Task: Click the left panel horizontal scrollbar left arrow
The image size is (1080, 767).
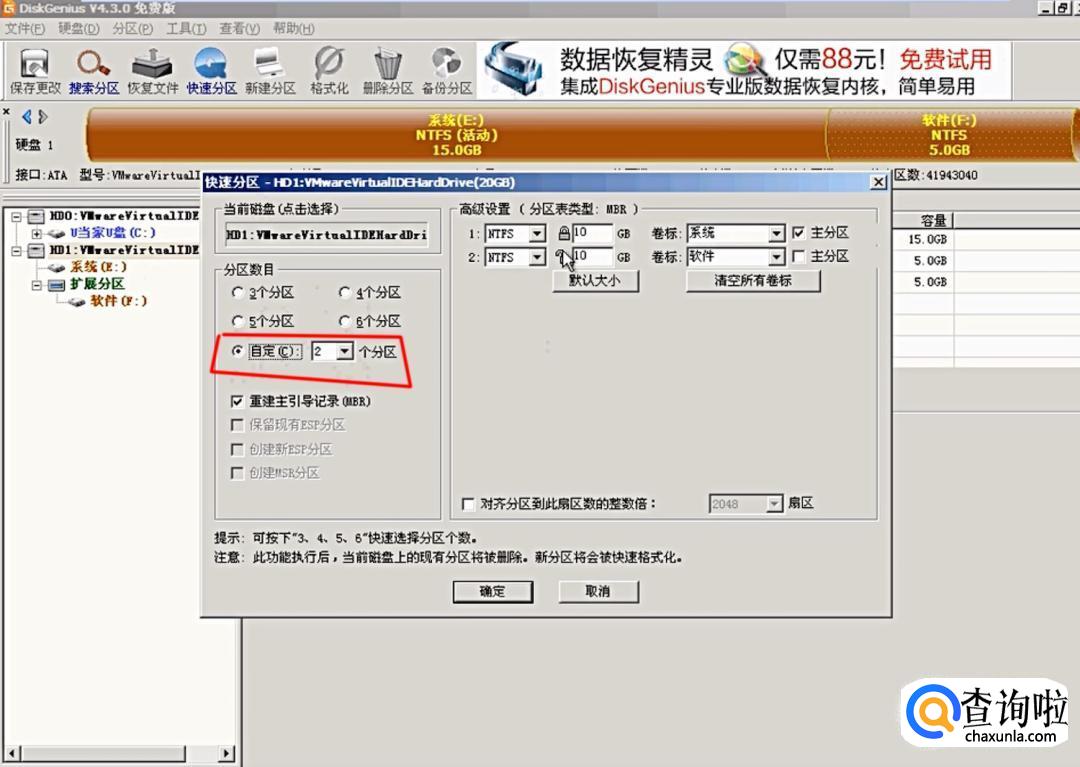Action: tap(11, 753)
